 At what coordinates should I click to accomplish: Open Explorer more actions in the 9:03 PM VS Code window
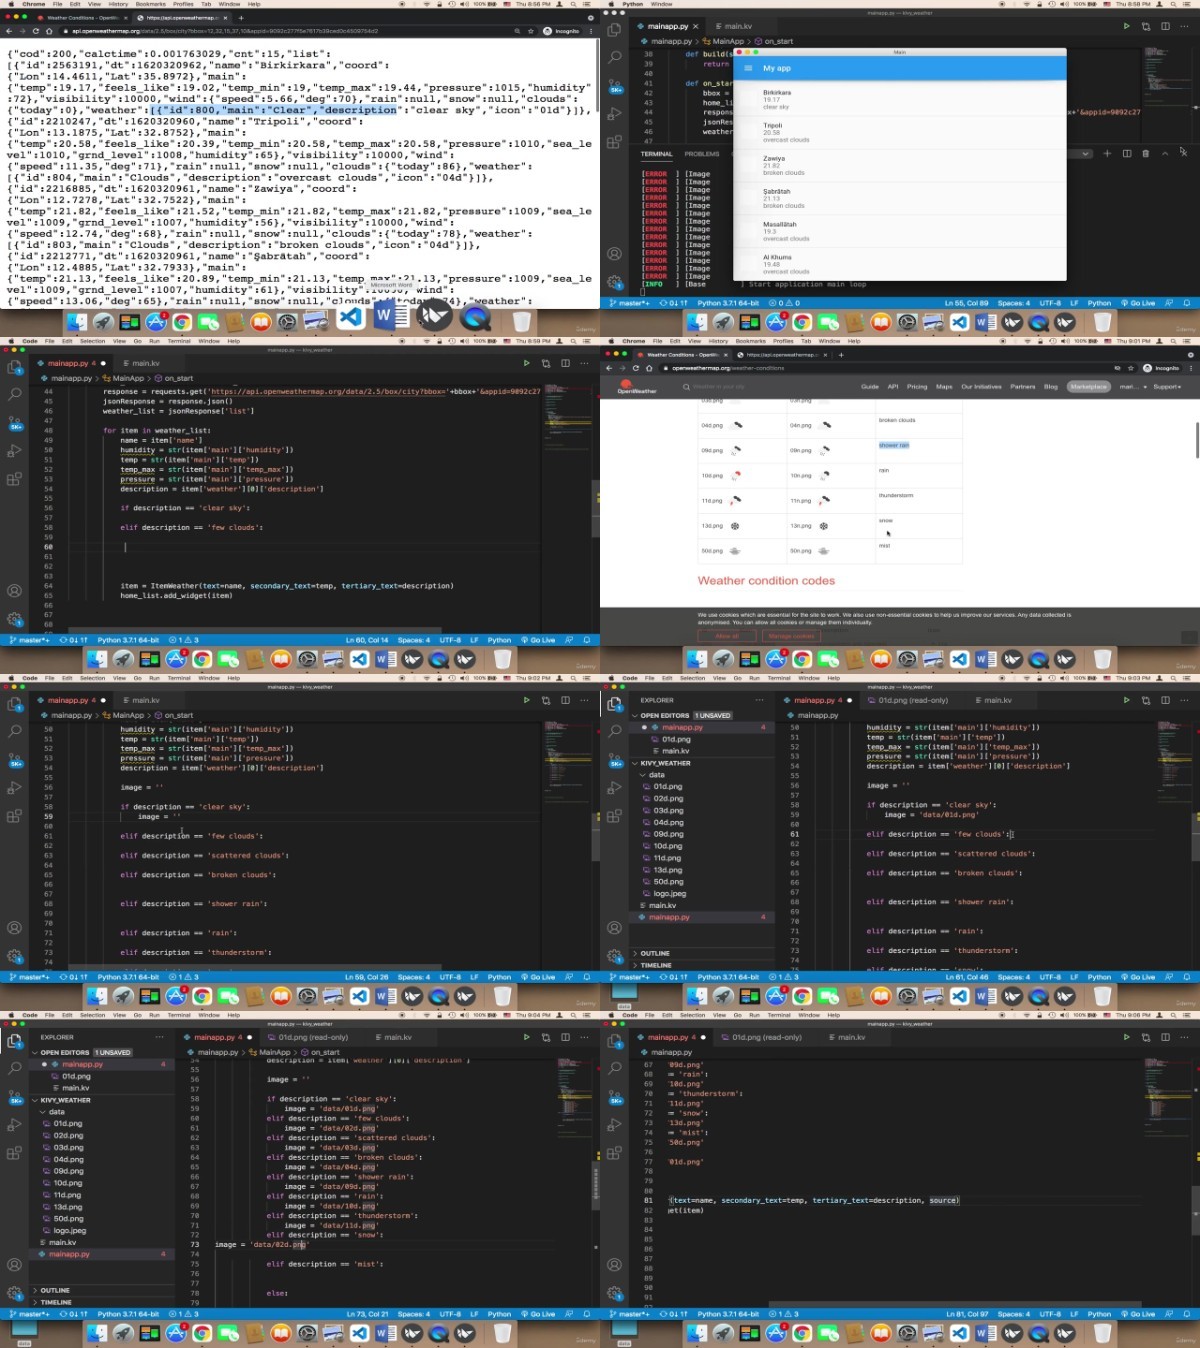click(x=760, y=700)
